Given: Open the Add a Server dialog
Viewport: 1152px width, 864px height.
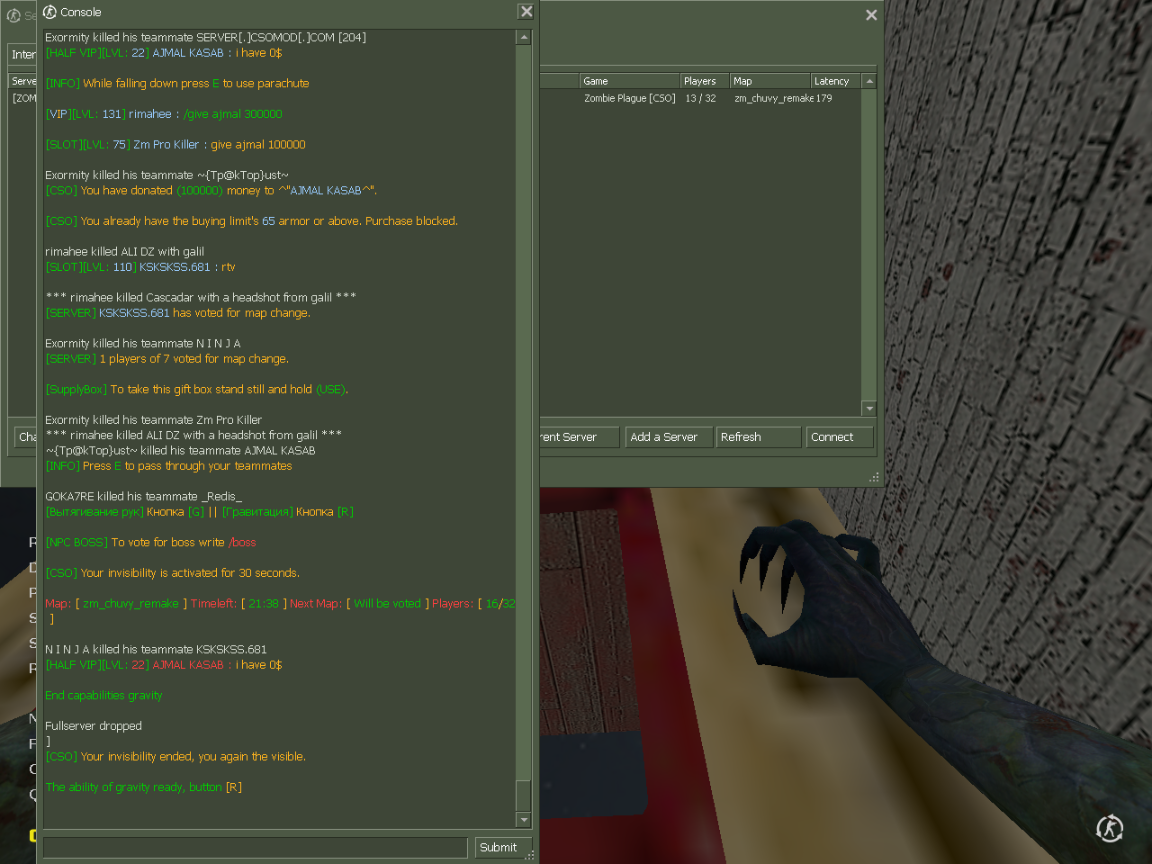Looking at the screenshot, I should [x=668, y=437].
